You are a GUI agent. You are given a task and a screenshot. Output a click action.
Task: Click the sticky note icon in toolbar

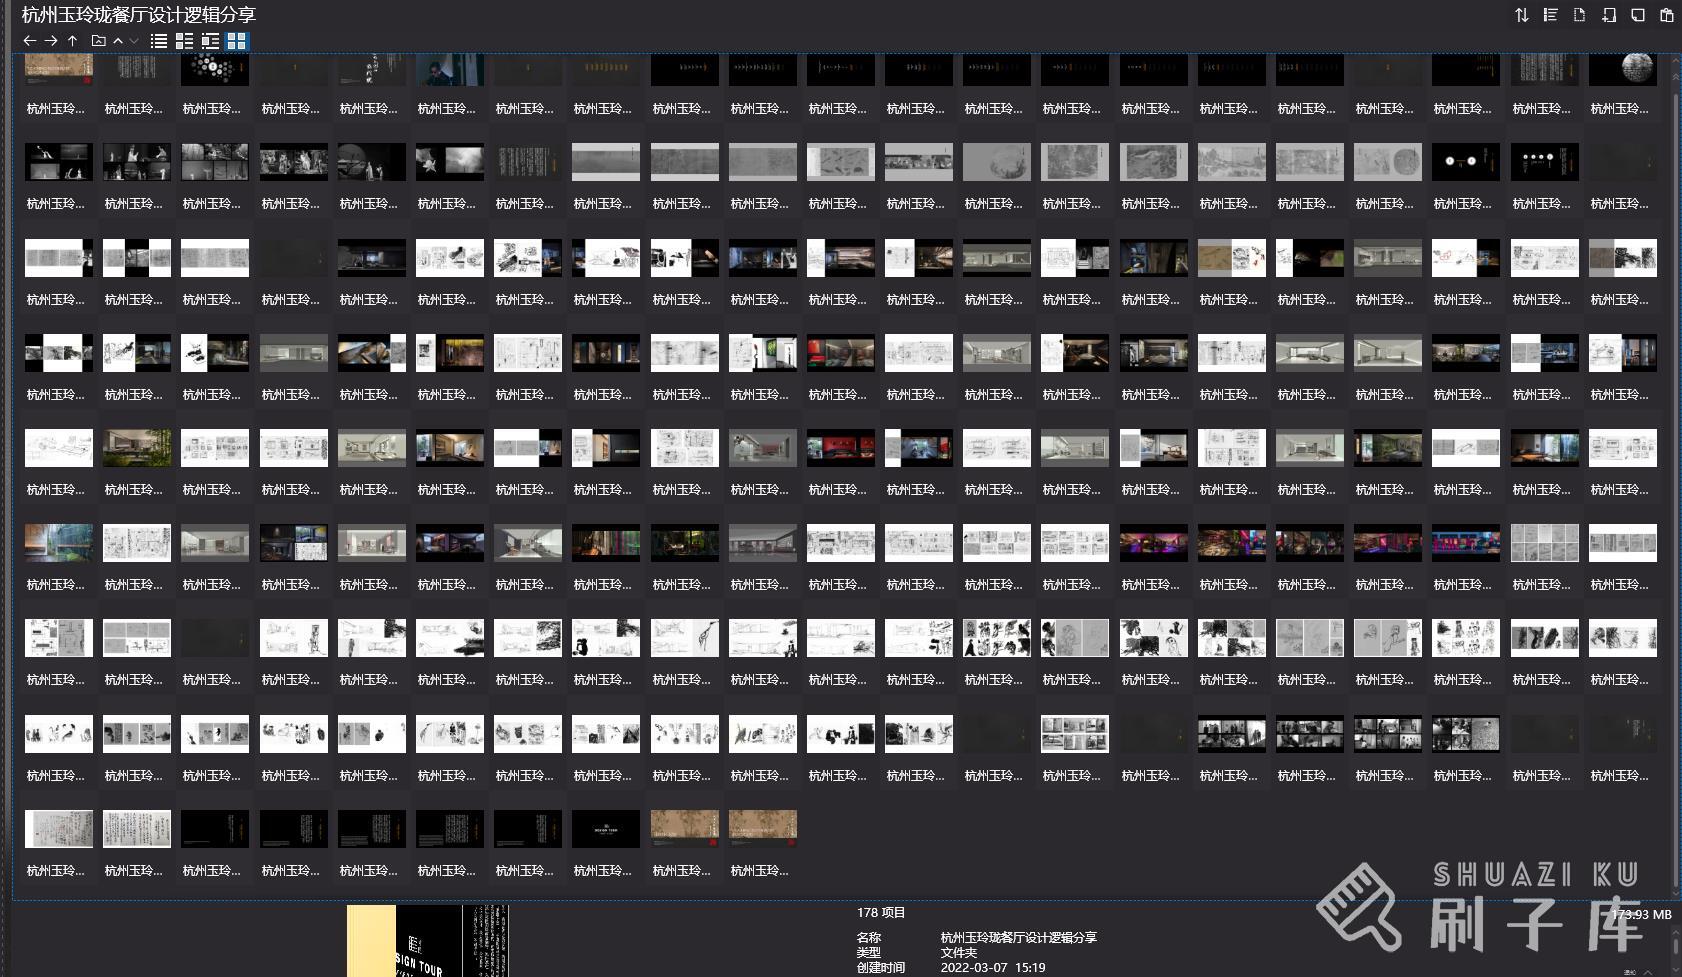click(1637, 15)
